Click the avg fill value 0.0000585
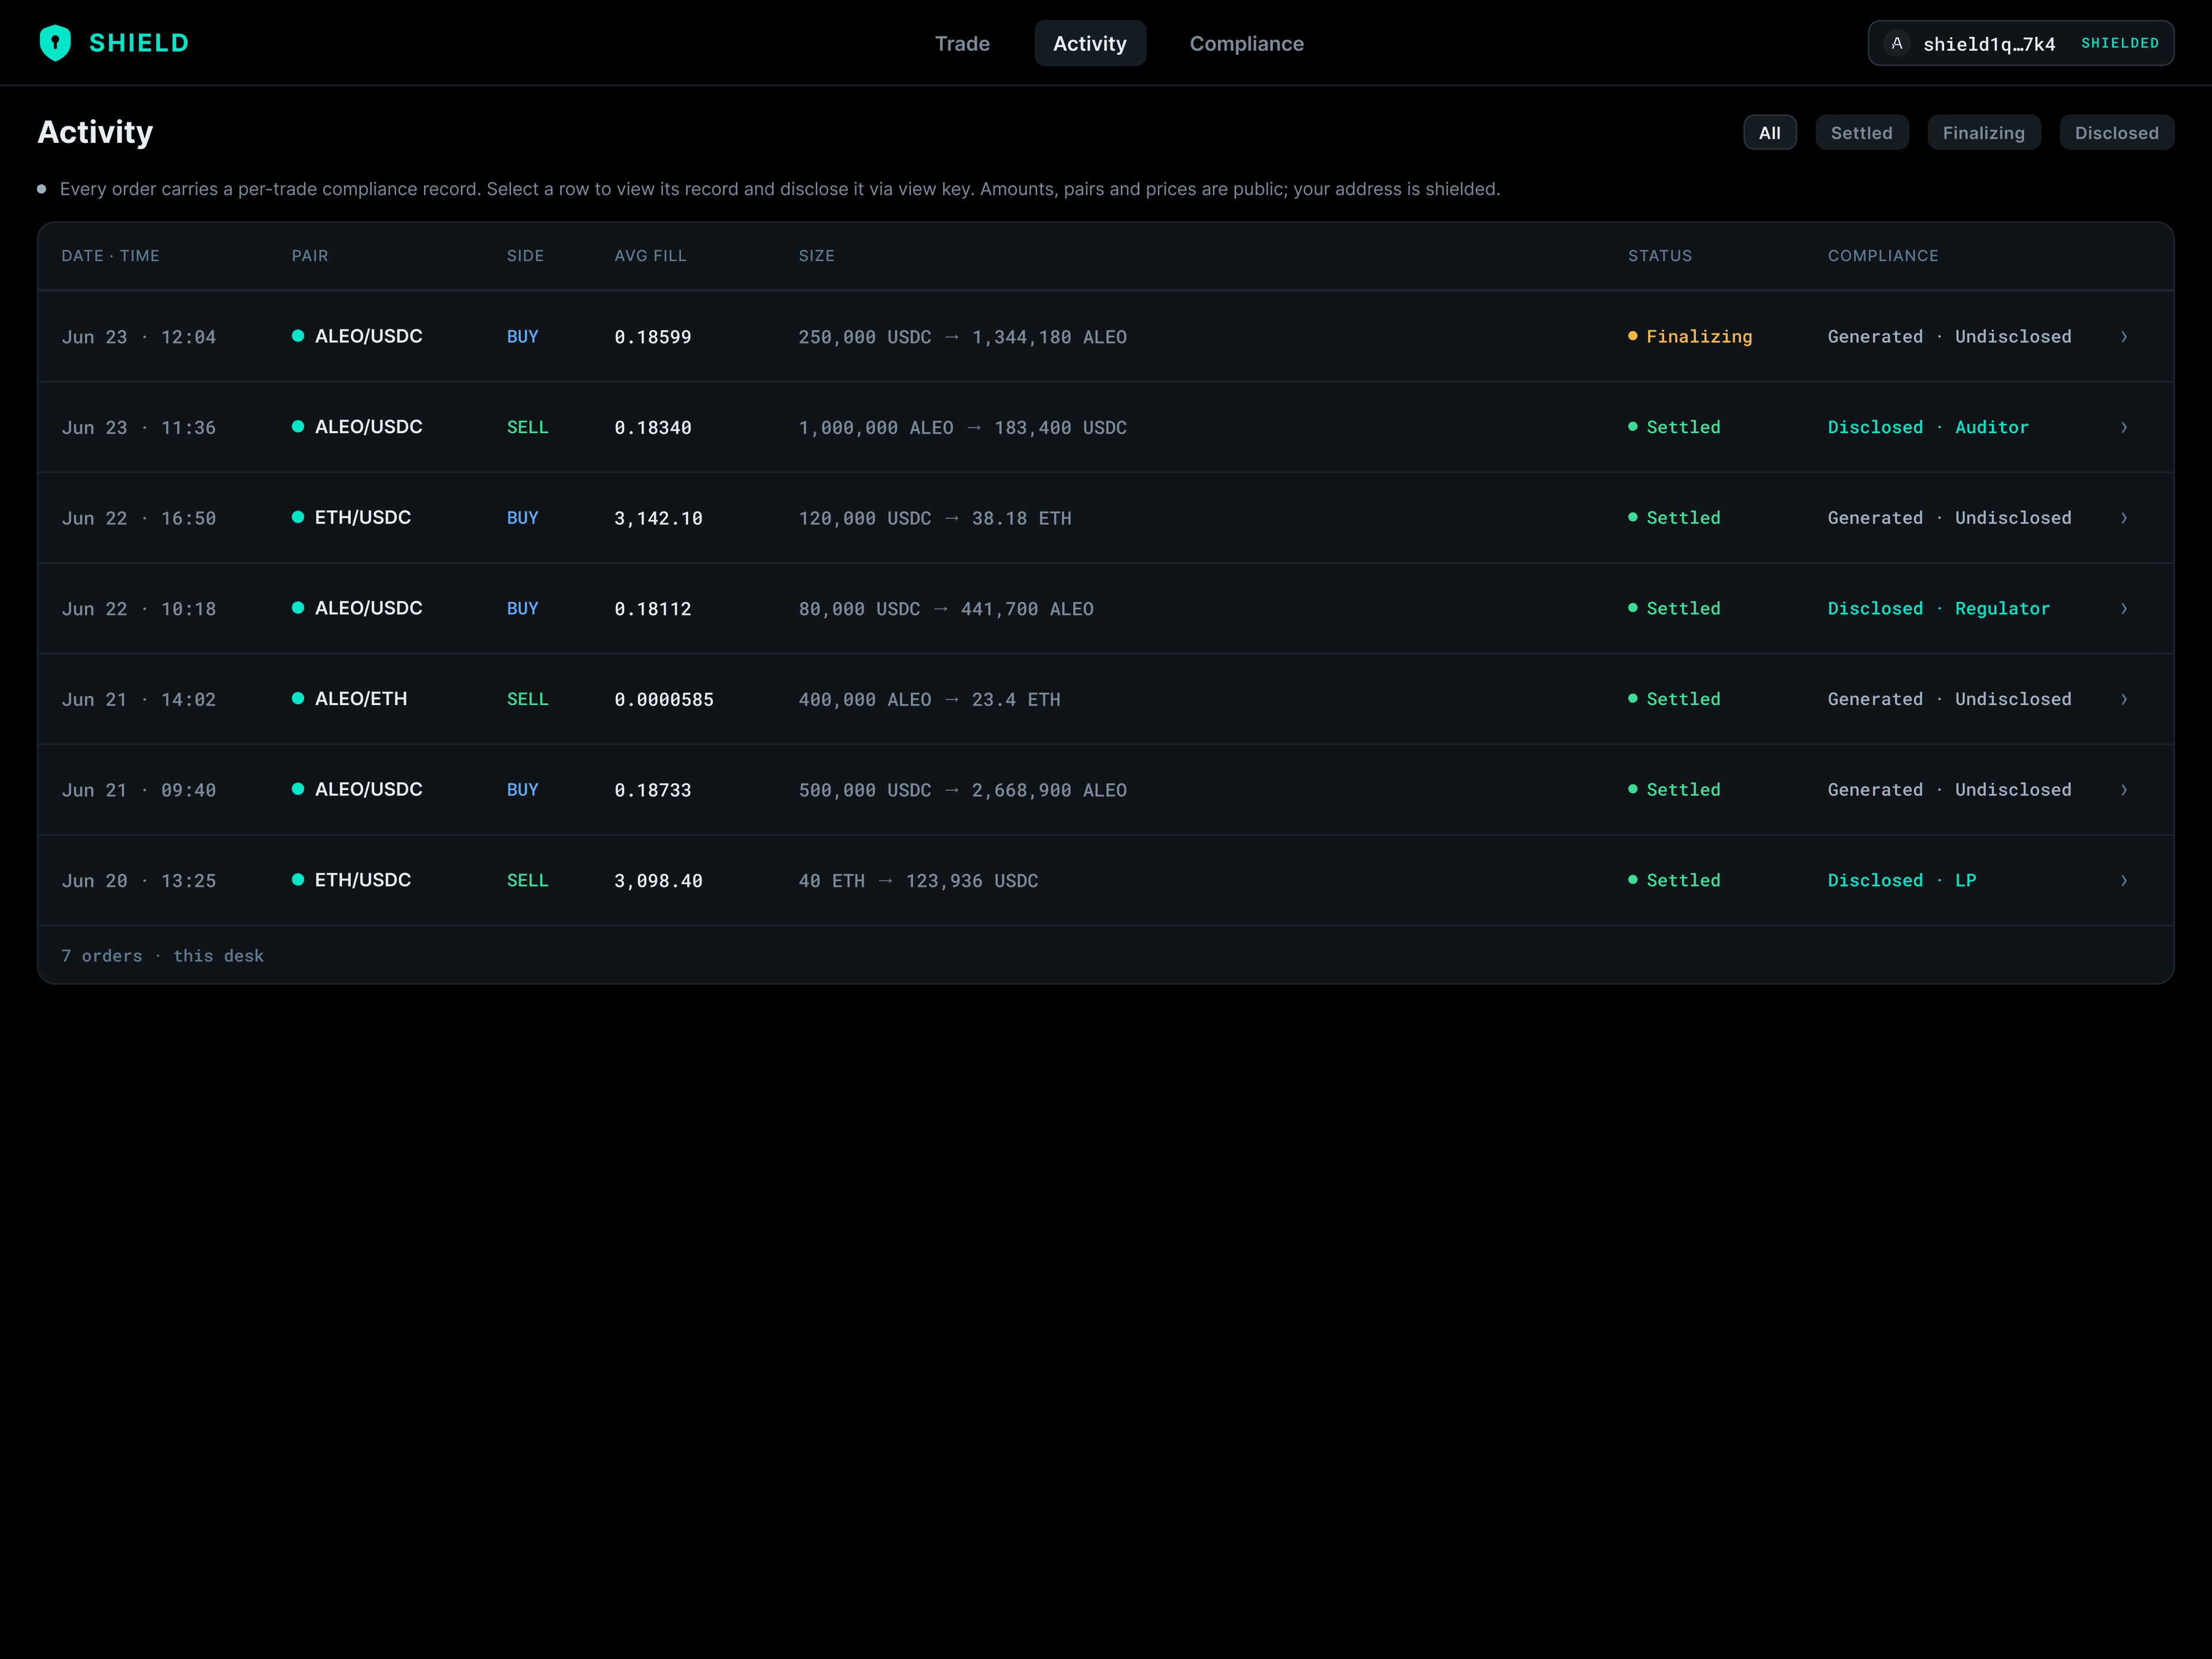The width and height of the screenshot is (2212, 1659). 663,700
